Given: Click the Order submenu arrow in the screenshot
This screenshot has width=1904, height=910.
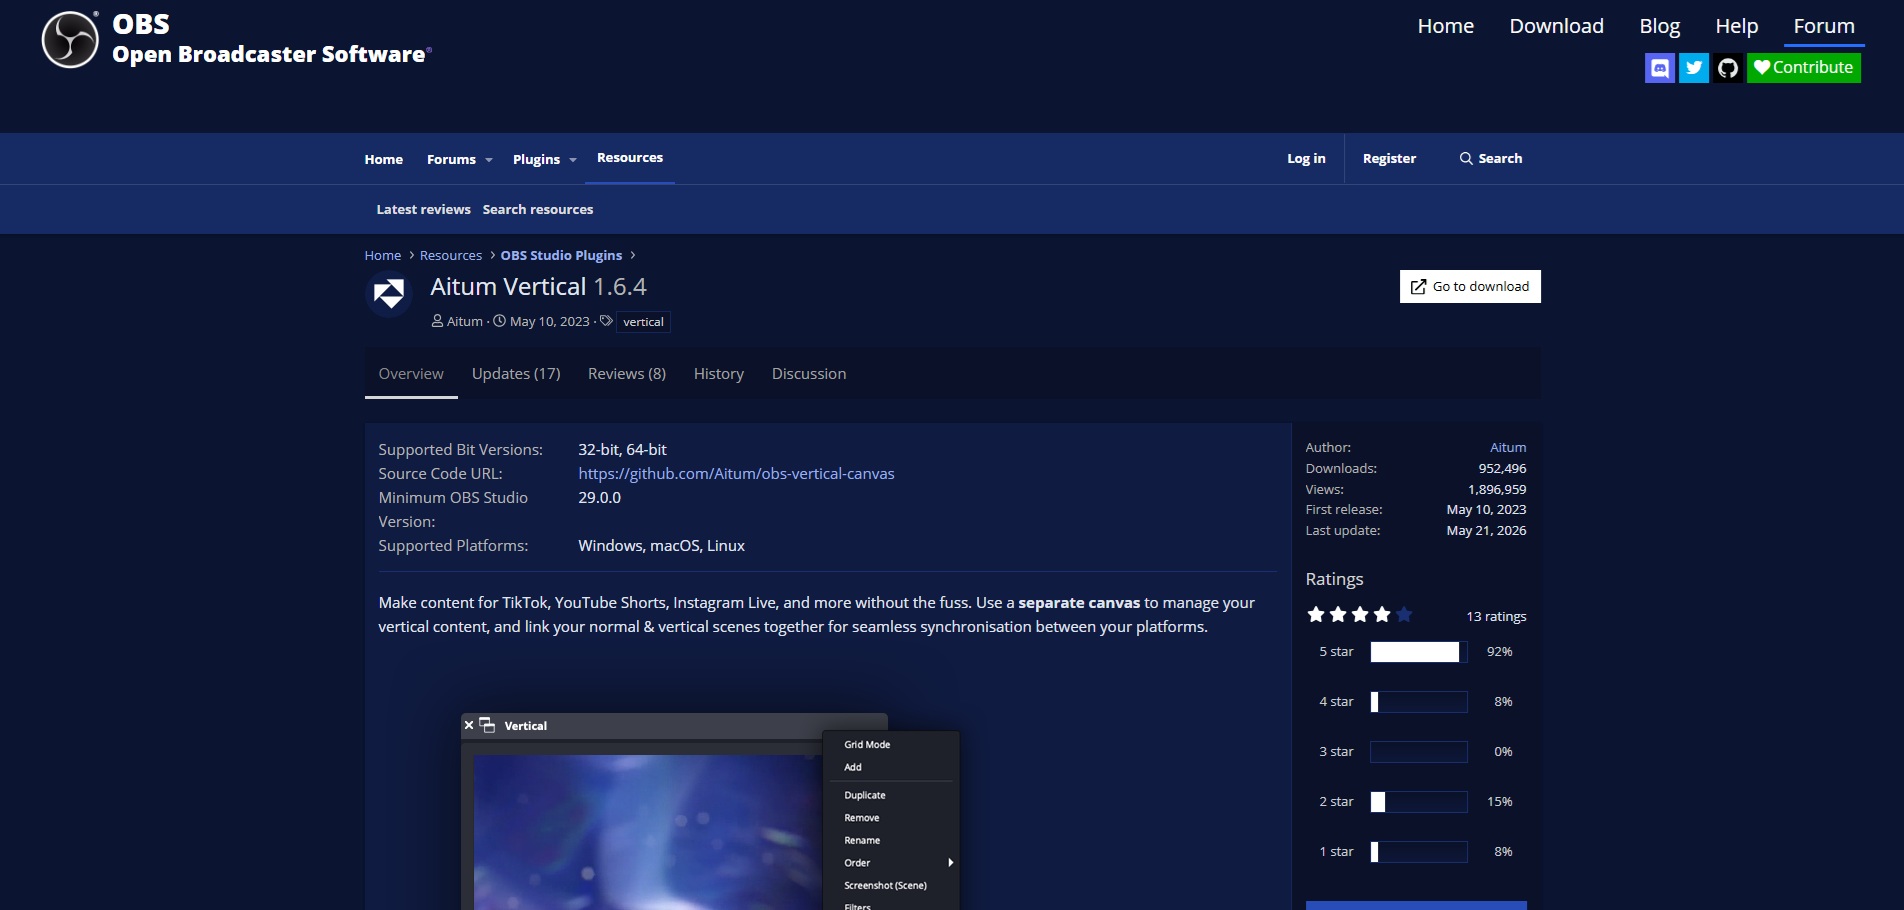Looking at the screenshot, I should click(950, 863).
